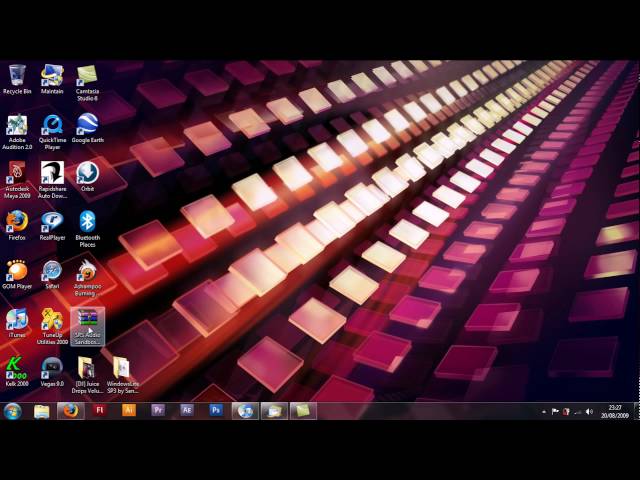Select the QuickTime Player desktop icon
Screen dimensions: 640x480
pyautogui.click(x=52, y=132)
